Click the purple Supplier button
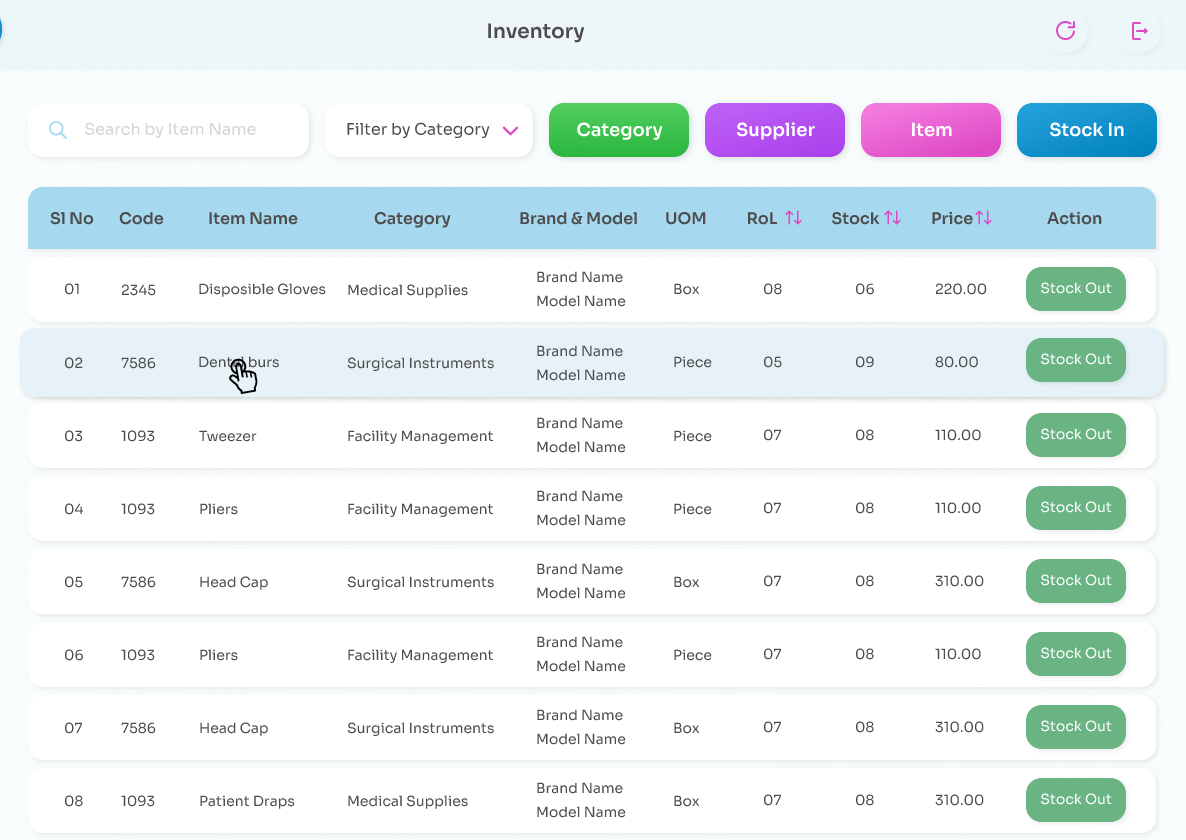The image size is (1186, 840). [x=774, y=129]
